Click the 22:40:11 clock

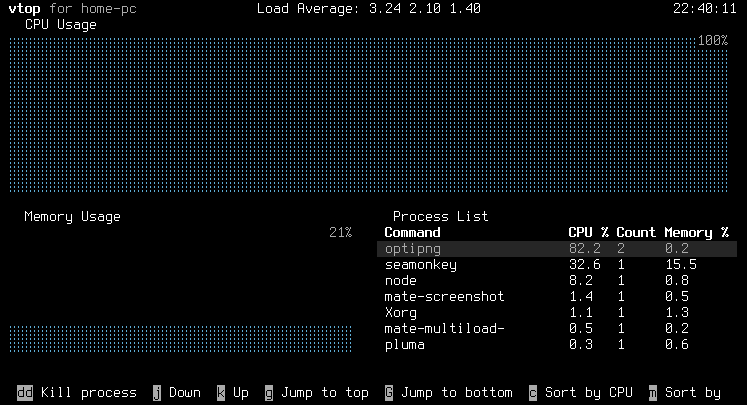click(705, 9)
